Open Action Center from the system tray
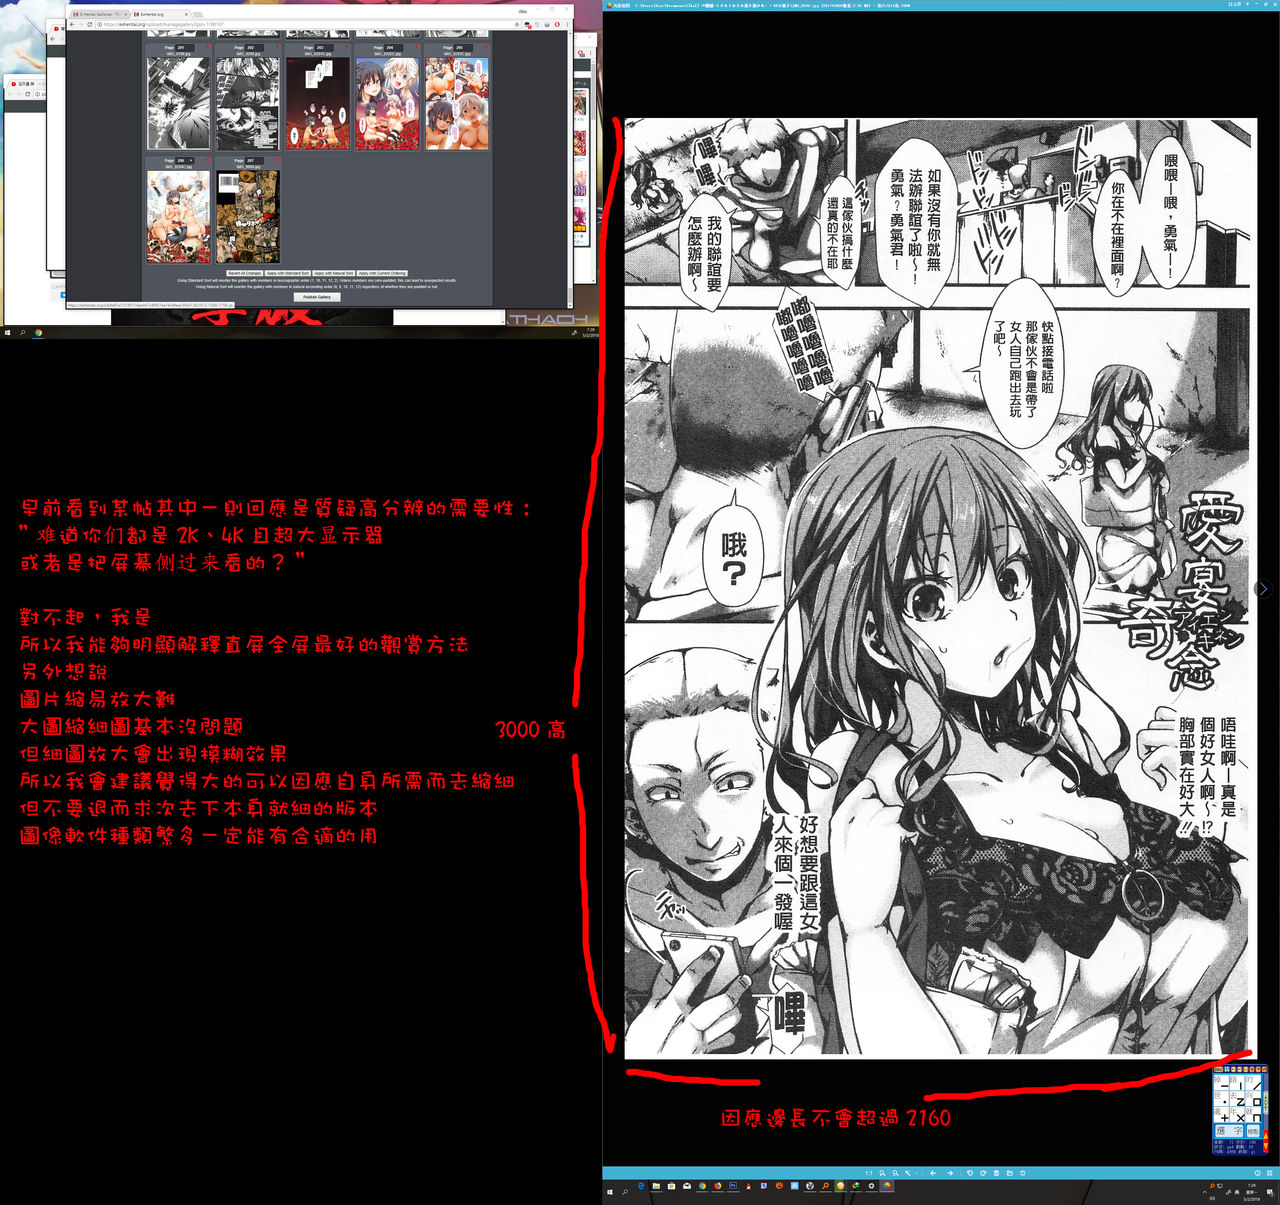1280x1205 pixels. [x=1270, y=1192]
